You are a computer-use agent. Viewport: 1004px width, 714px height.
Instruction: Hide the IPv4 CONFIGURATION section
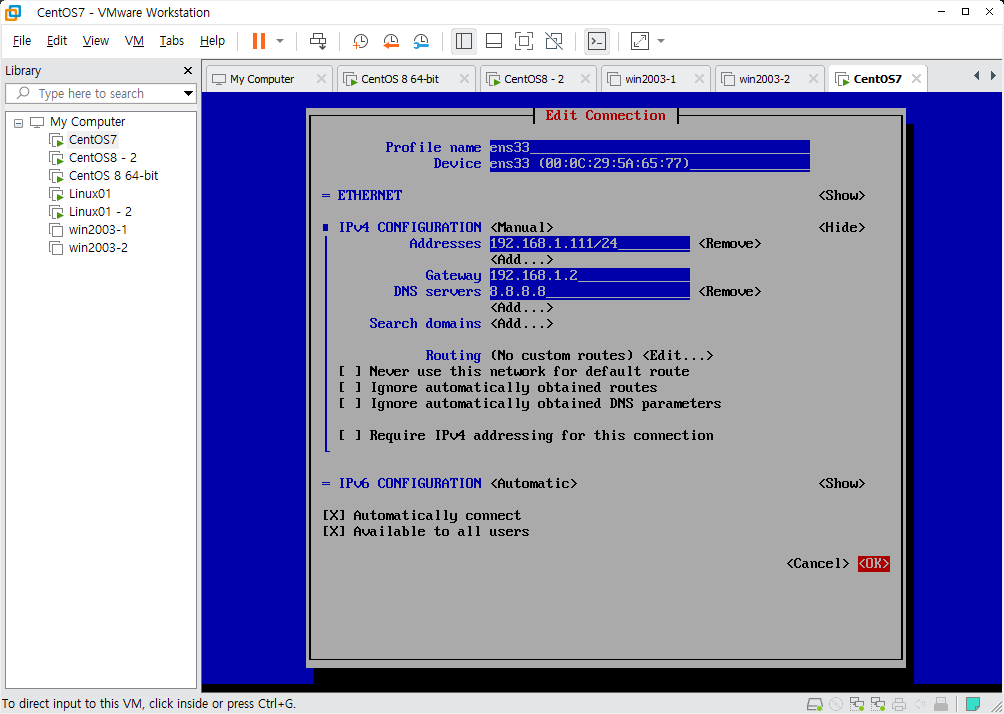coord(841,227)
